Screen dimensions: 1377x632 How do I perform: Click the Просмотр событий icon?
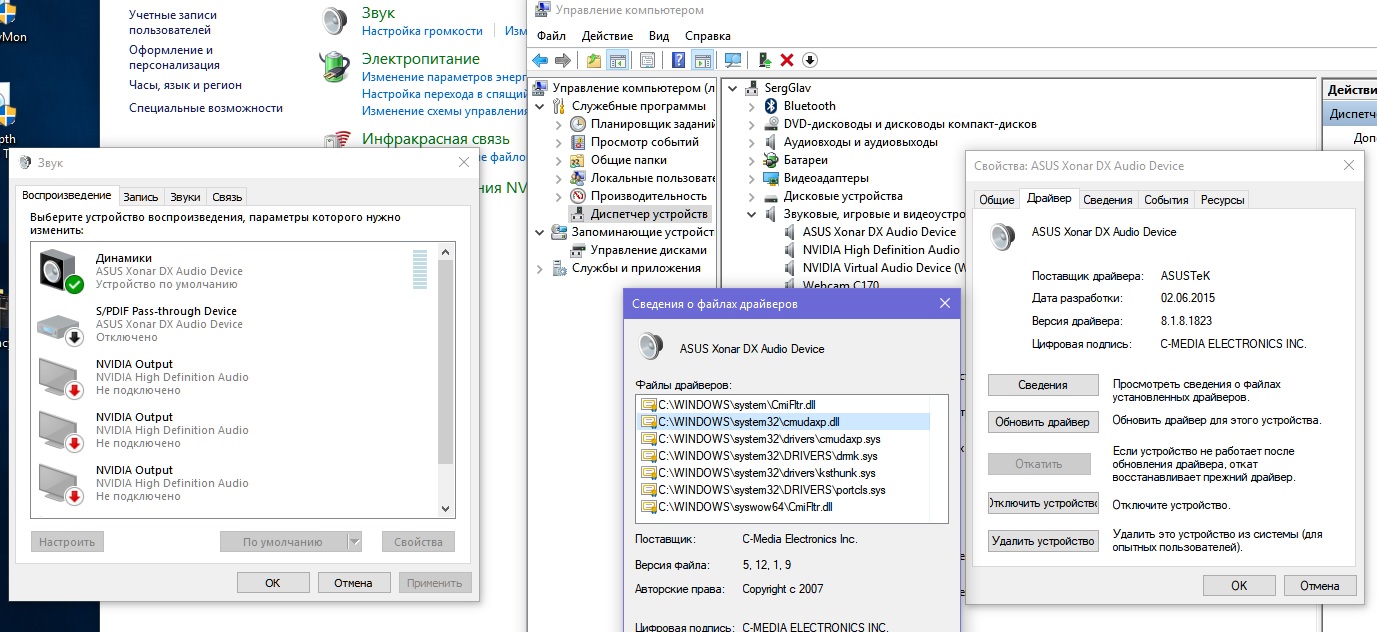pos(578,142)
